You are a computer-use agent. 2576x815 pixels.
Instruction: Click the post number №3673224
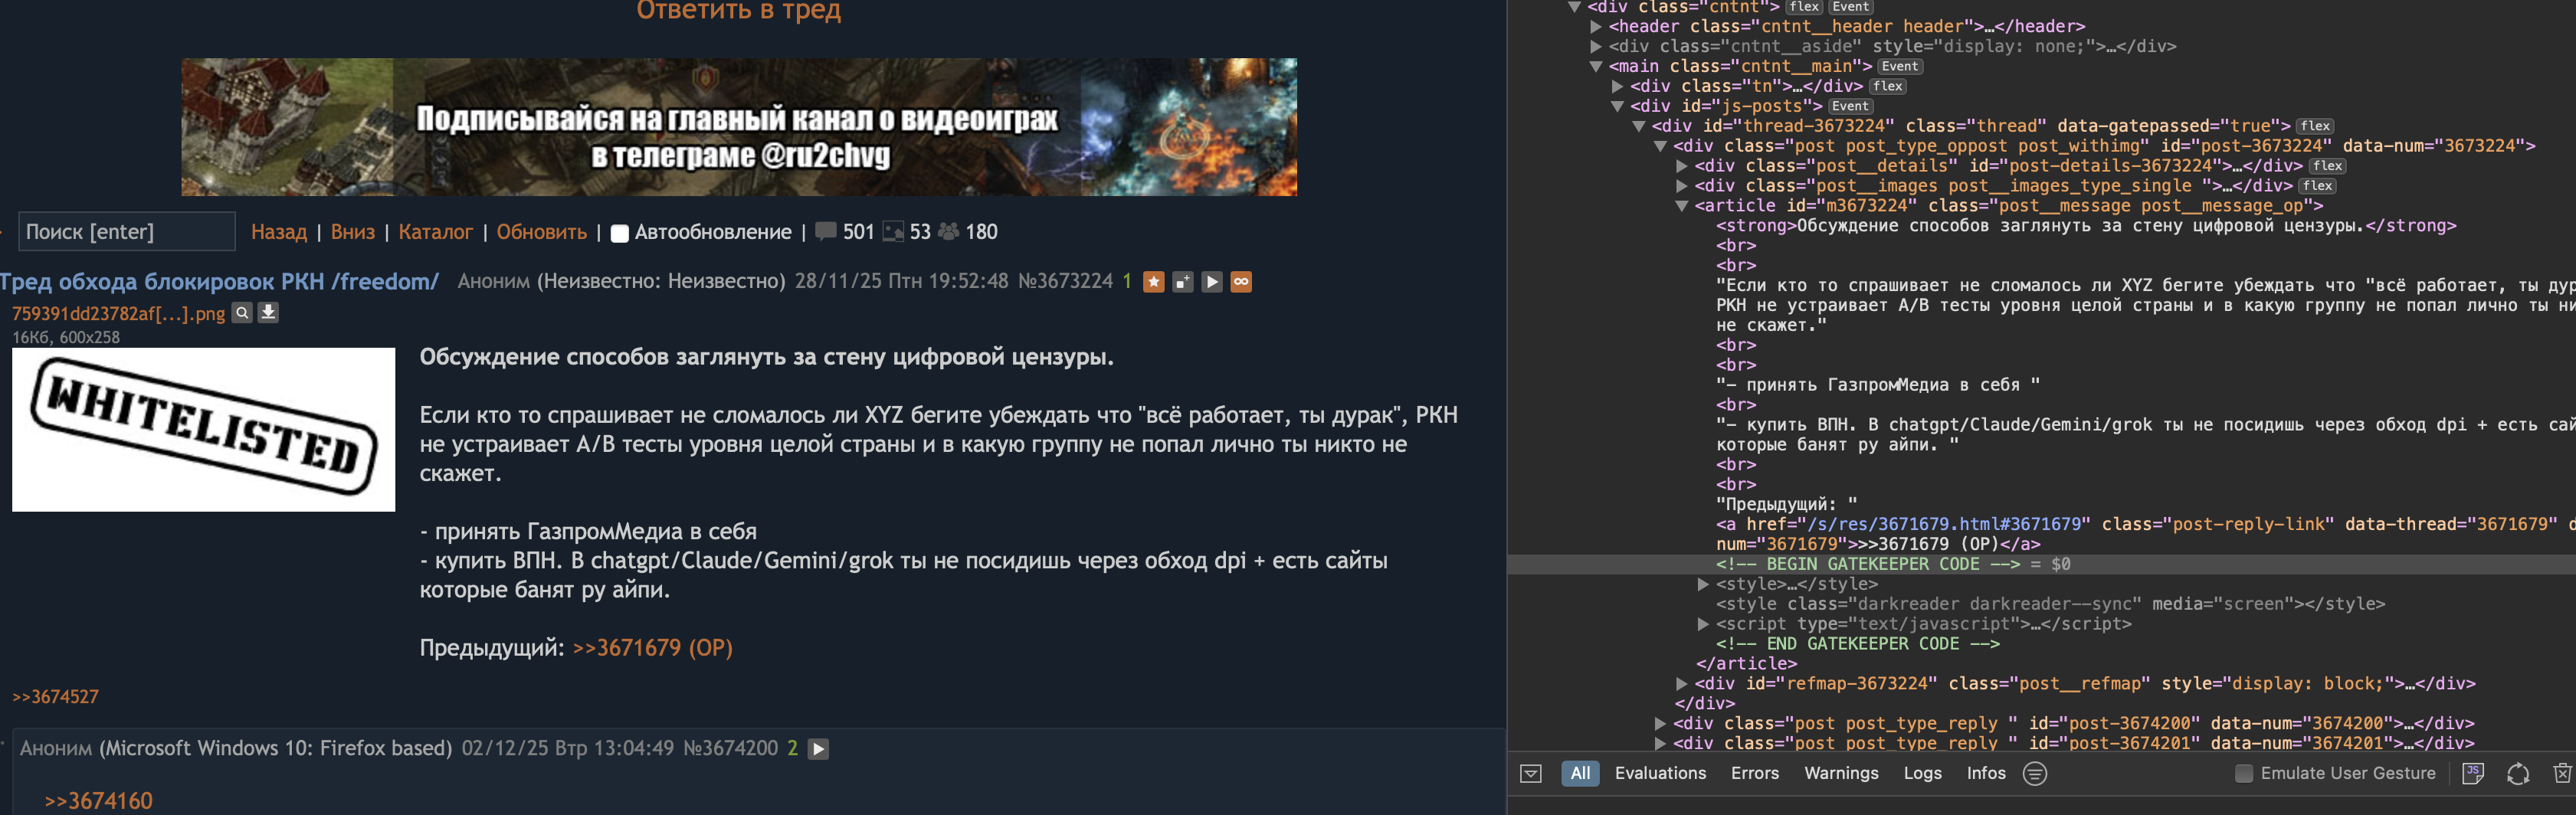(1065, 282)
